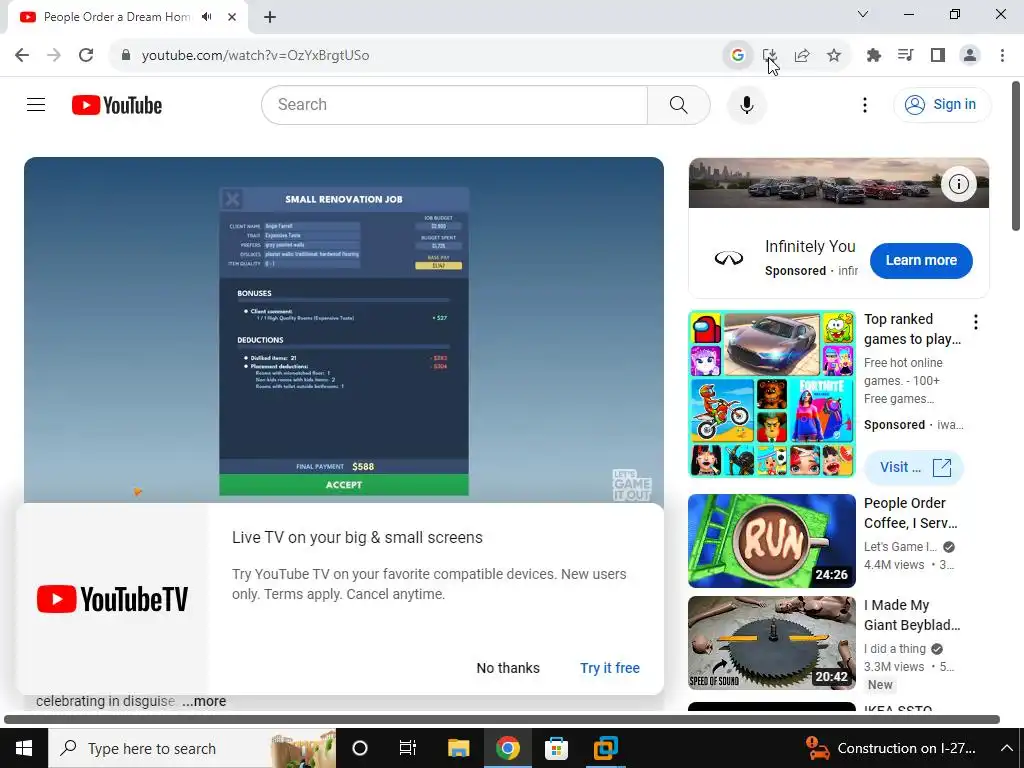Image resolution: width=1024 pixels, height=768 pixels.
Task: Mute tab via speaker icon
Action: coord(207,17)
